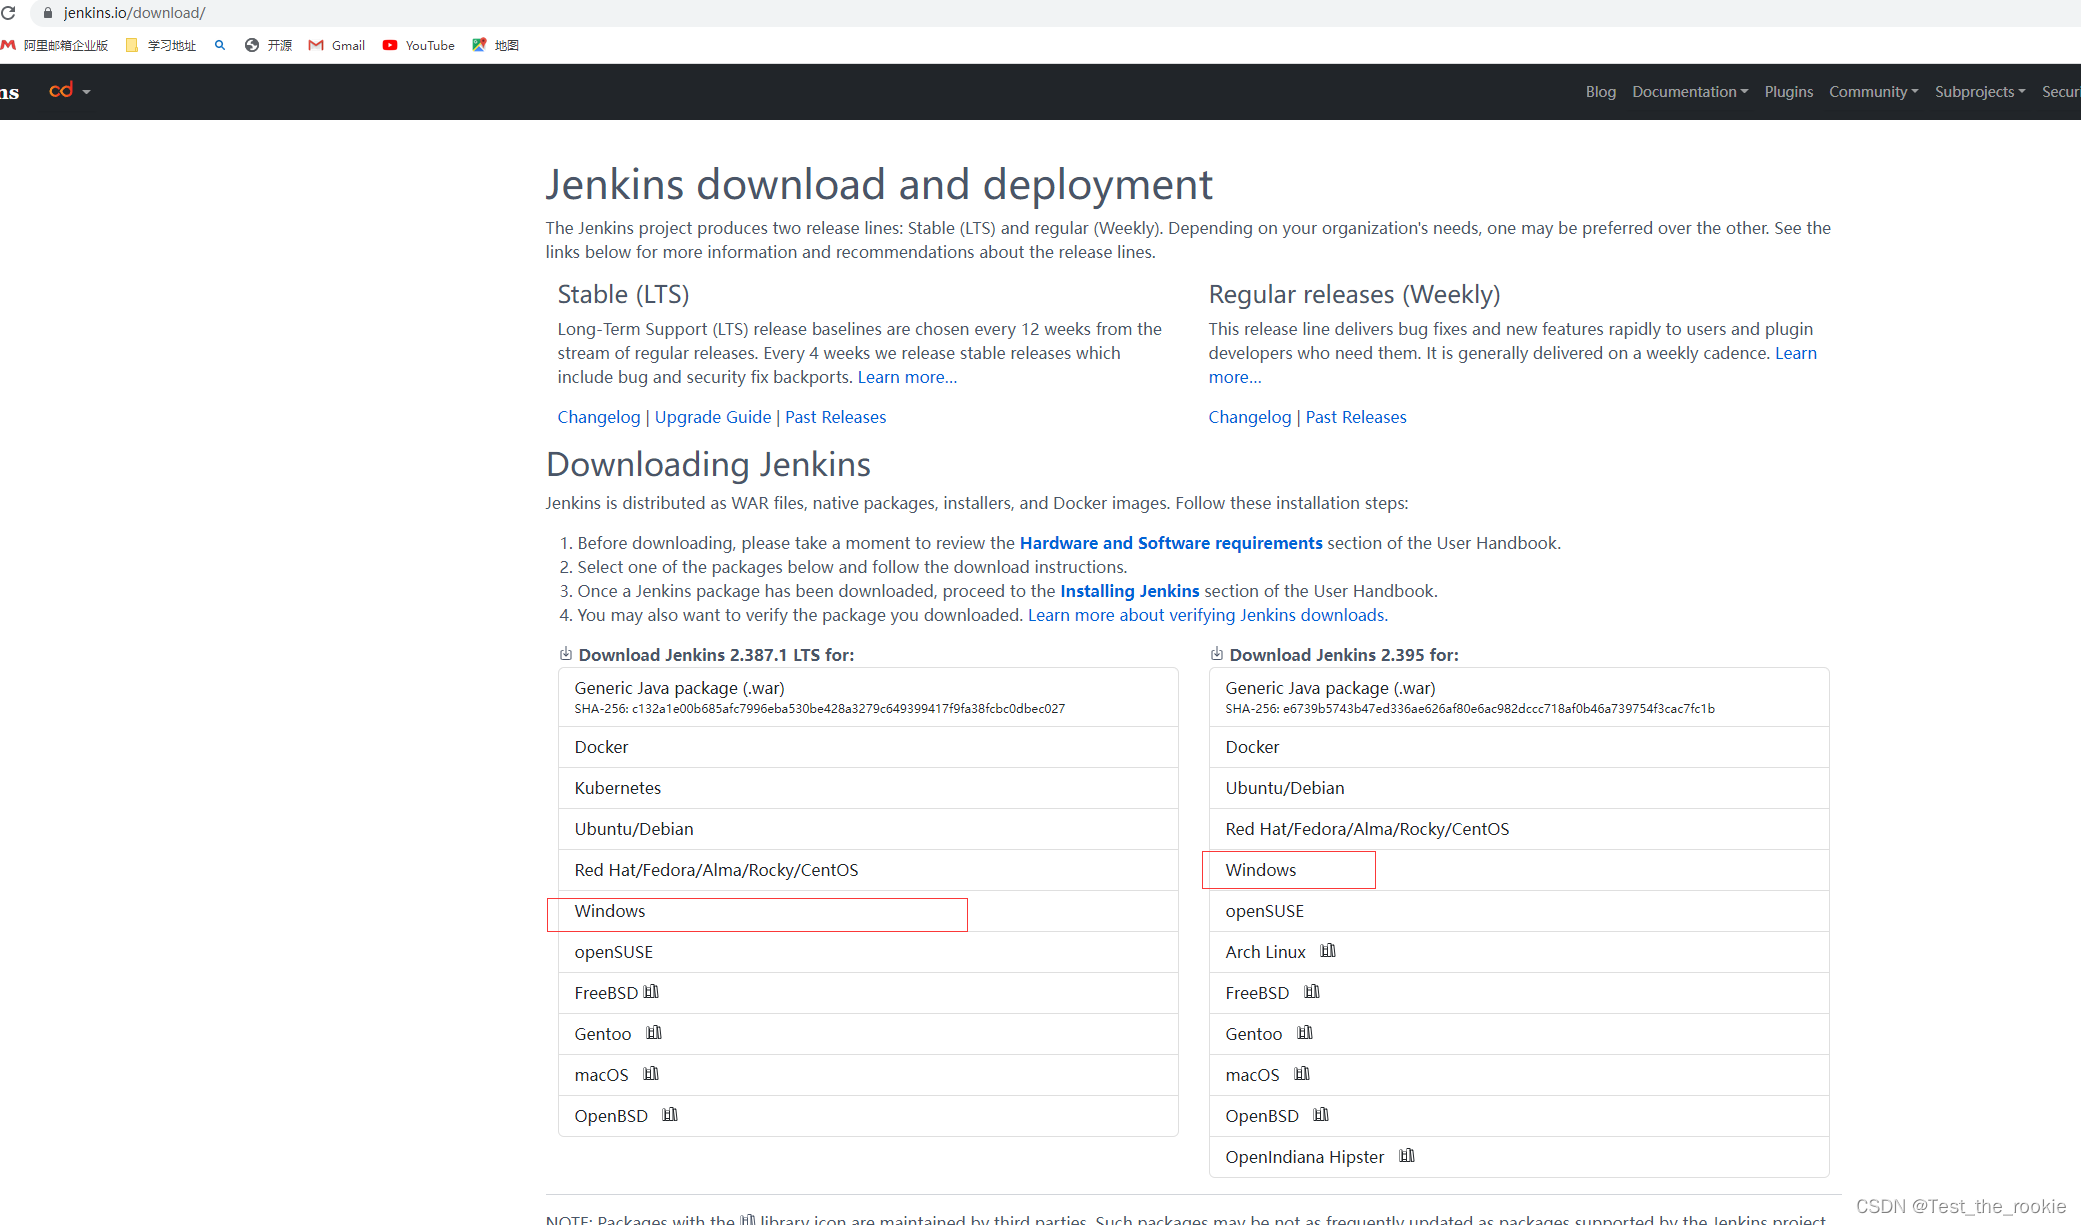The width and height of the screenshot is (2081, 1225).
Task: Select weekly Docker download option
Action: [1519, 747]
